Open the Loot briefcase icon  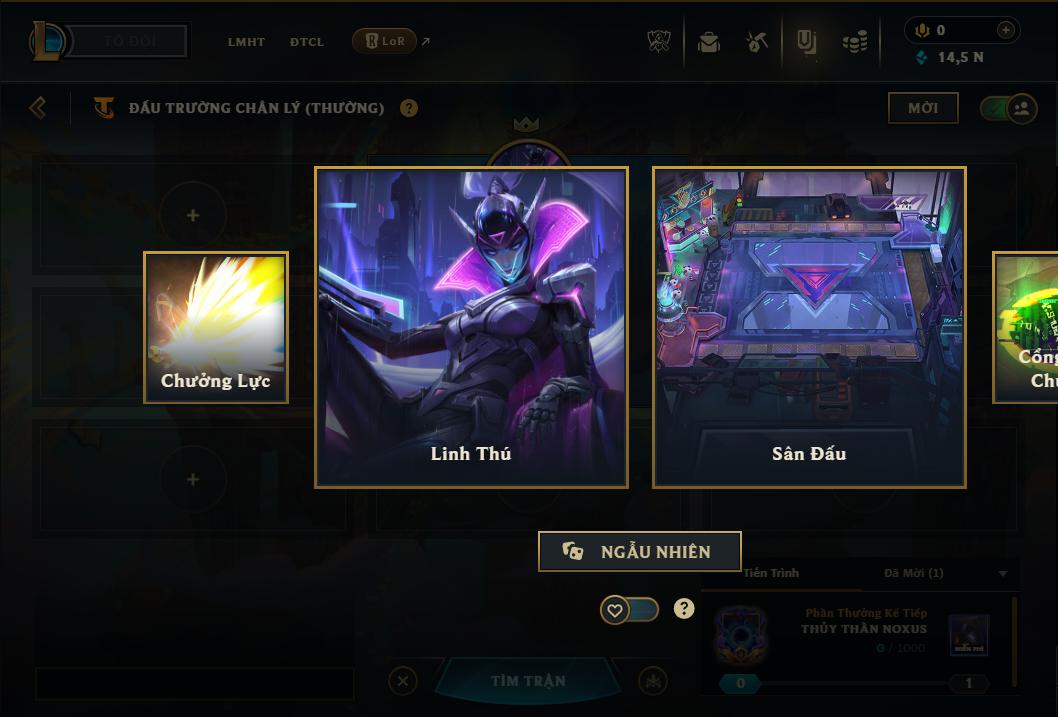708,42
